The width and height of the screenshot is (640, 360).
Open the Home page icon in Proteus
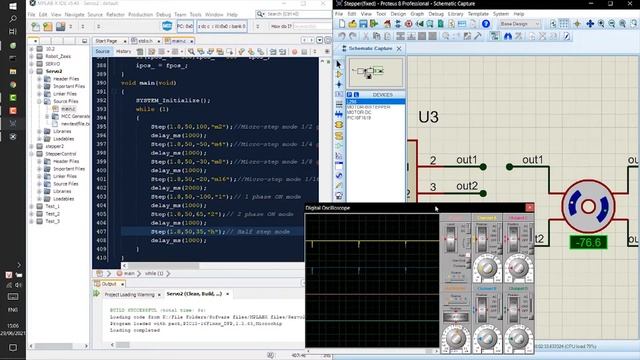coord(387,24)
